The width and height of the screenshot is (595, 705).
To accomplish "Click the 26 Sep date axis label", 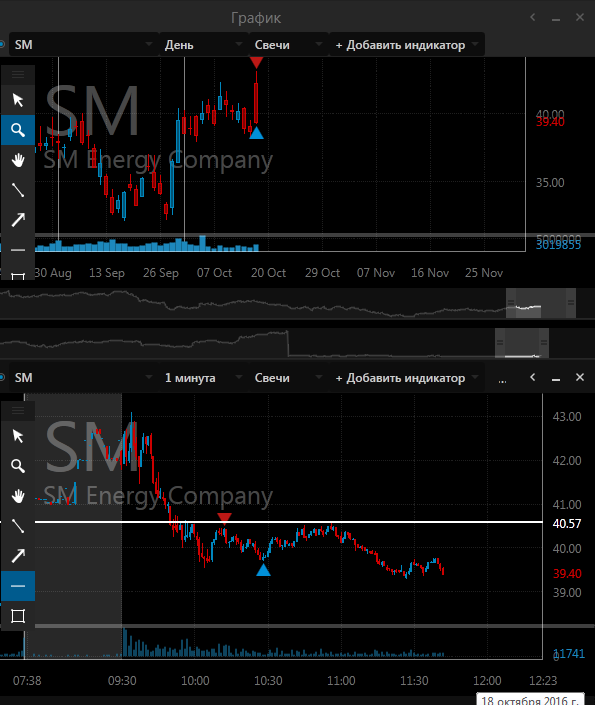I will [x=161, y=273].
